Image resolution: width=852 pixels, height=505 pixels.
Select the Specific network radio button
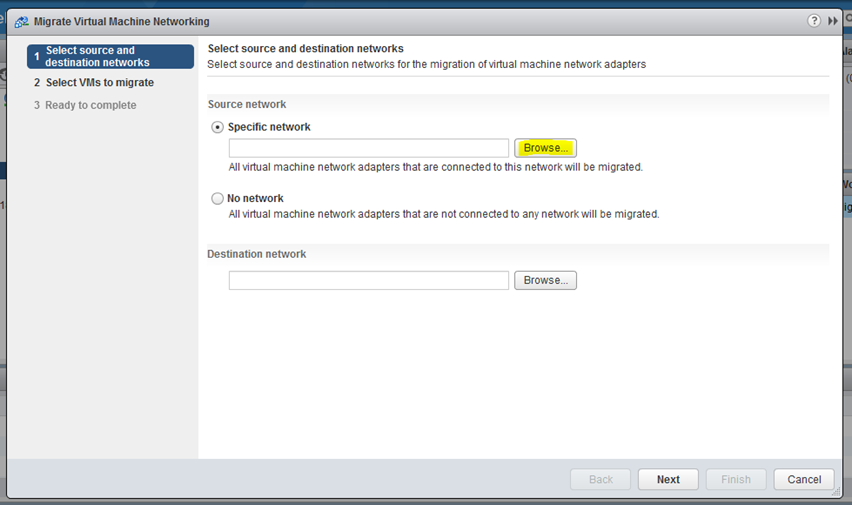(217, 127)
